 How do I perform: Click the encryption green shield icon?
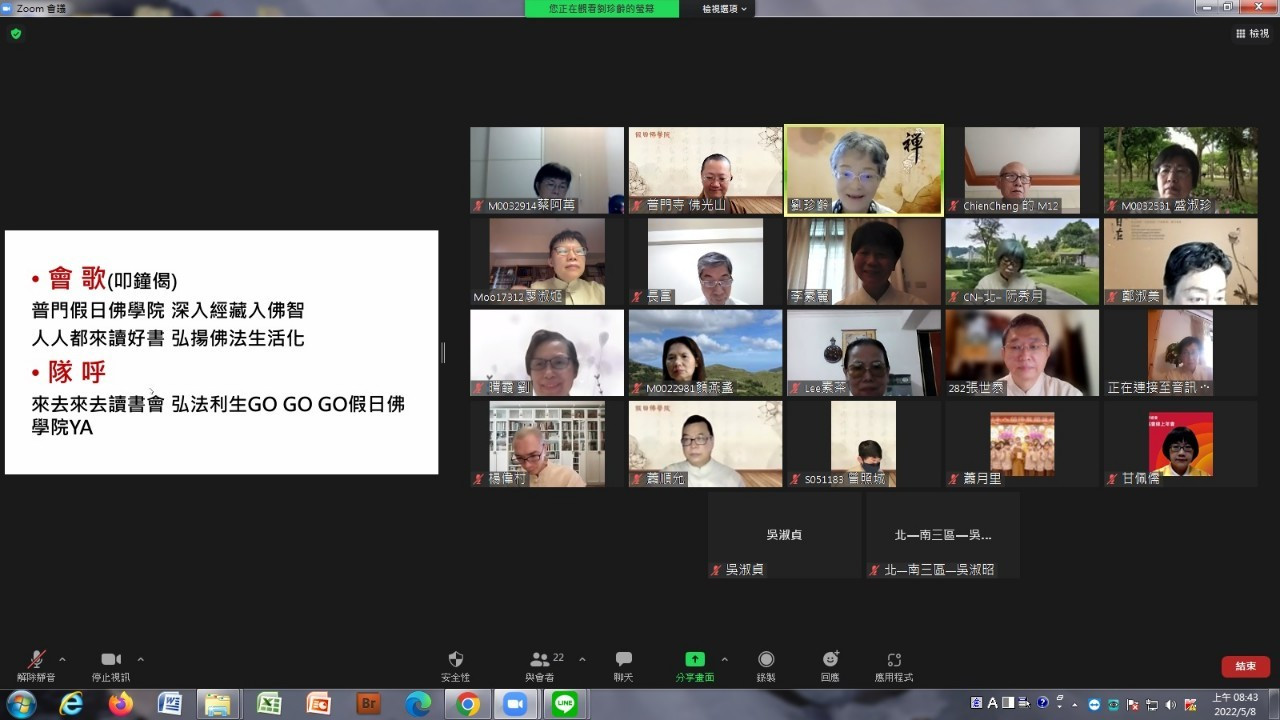click(x=16, y=33)
